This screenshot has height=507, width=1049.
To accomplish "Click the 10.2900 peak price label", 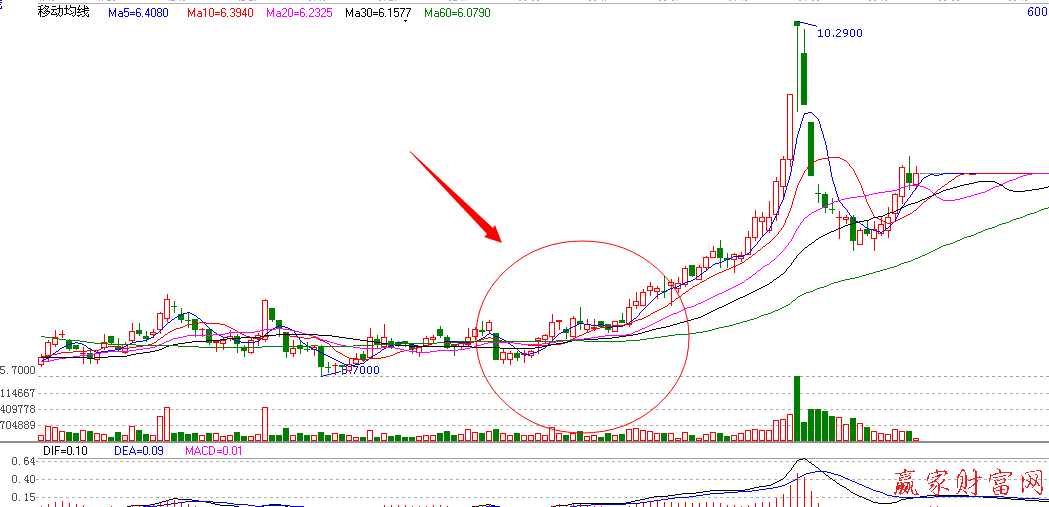I will click(839, 33).
